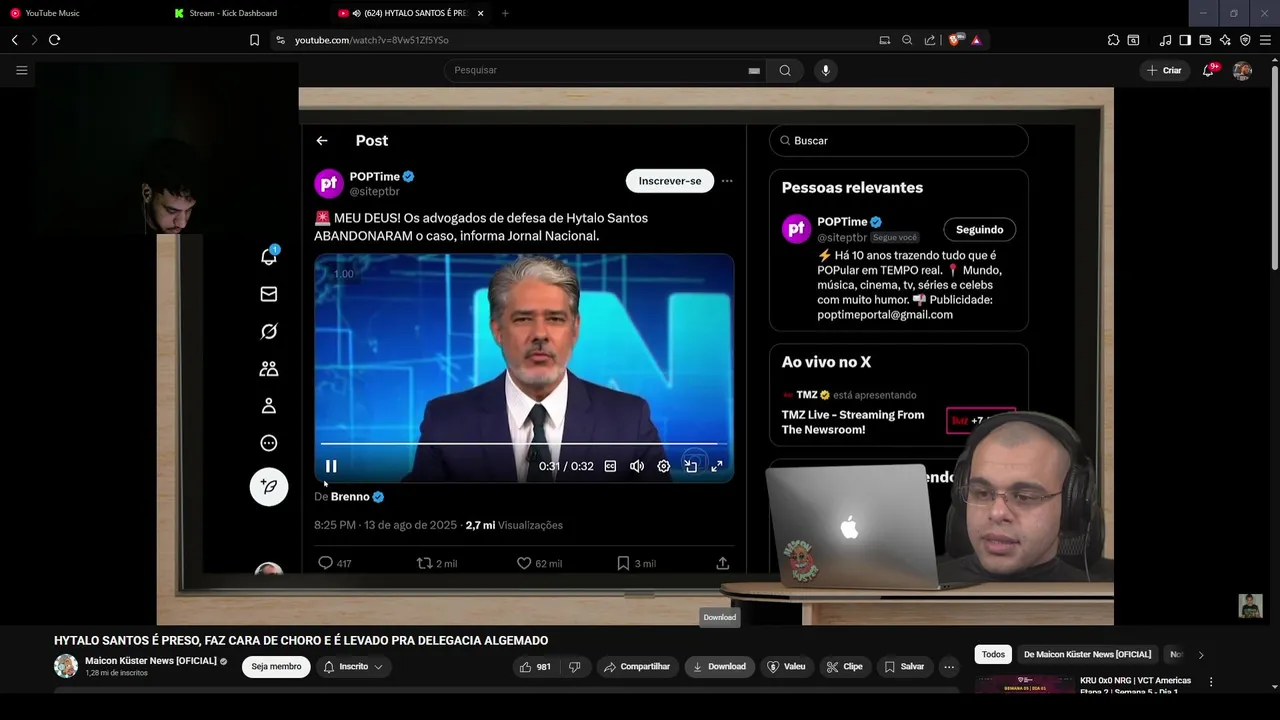This screenshot has width=1280, height=720.
Task: Click the Salvar save button
Action: tap(905, 667)
